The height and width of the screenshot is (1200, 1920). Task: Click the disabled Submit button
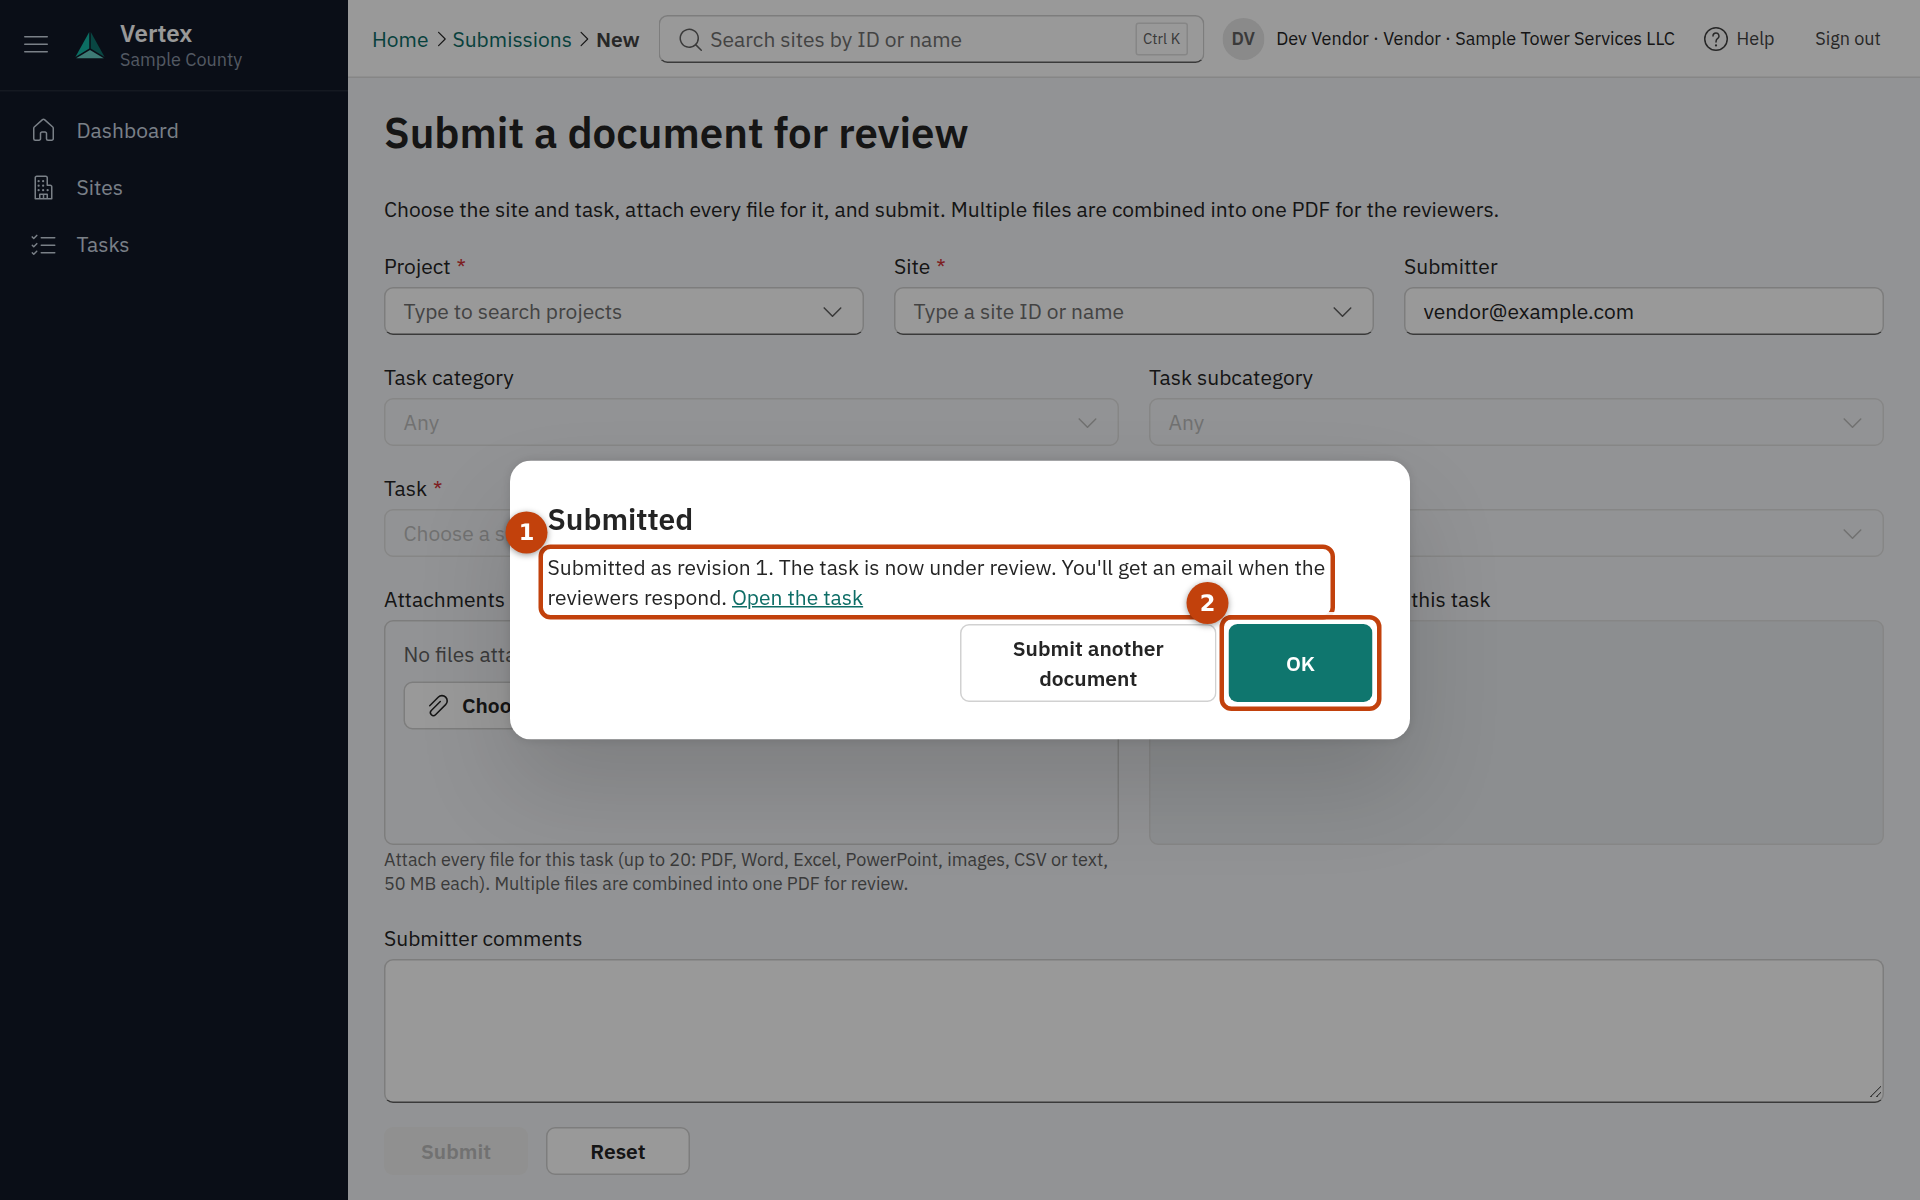click(456, 1152)
